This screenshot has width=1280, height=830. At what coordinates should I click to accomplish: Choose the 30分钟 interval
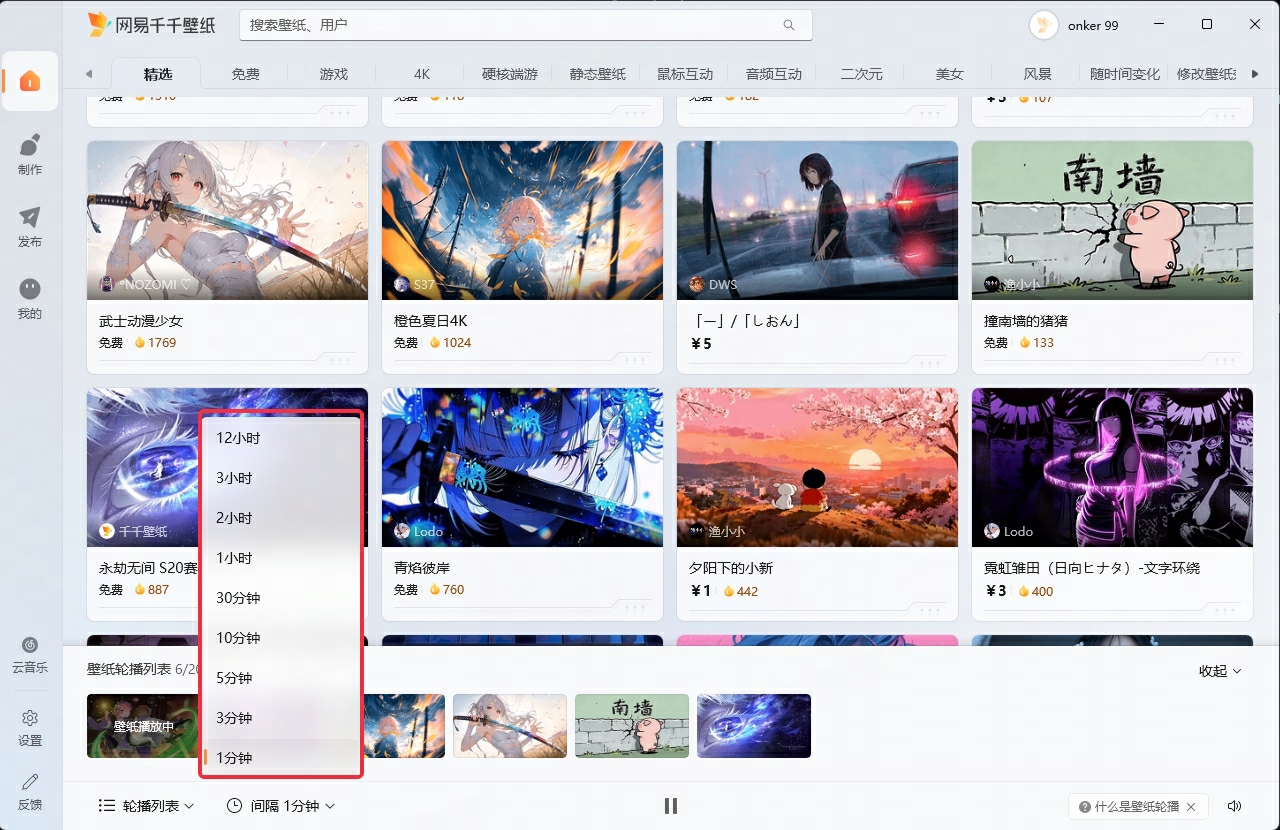(281, 598)
